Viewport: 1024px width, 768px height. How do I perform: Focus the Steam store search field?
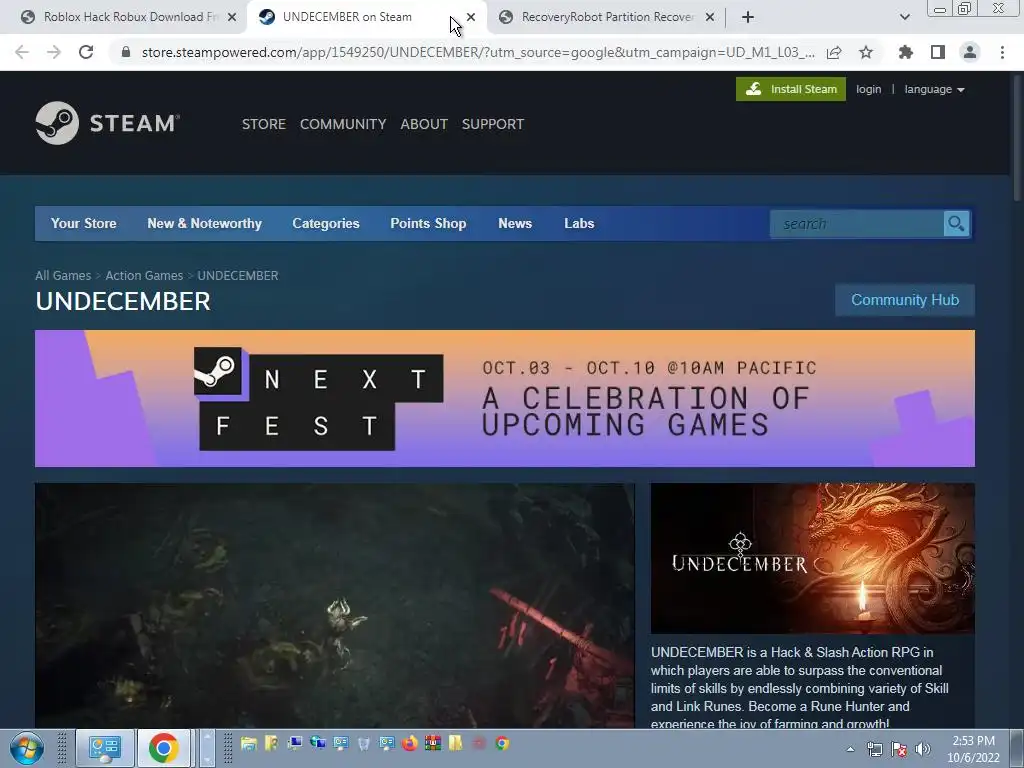[857, 223]
